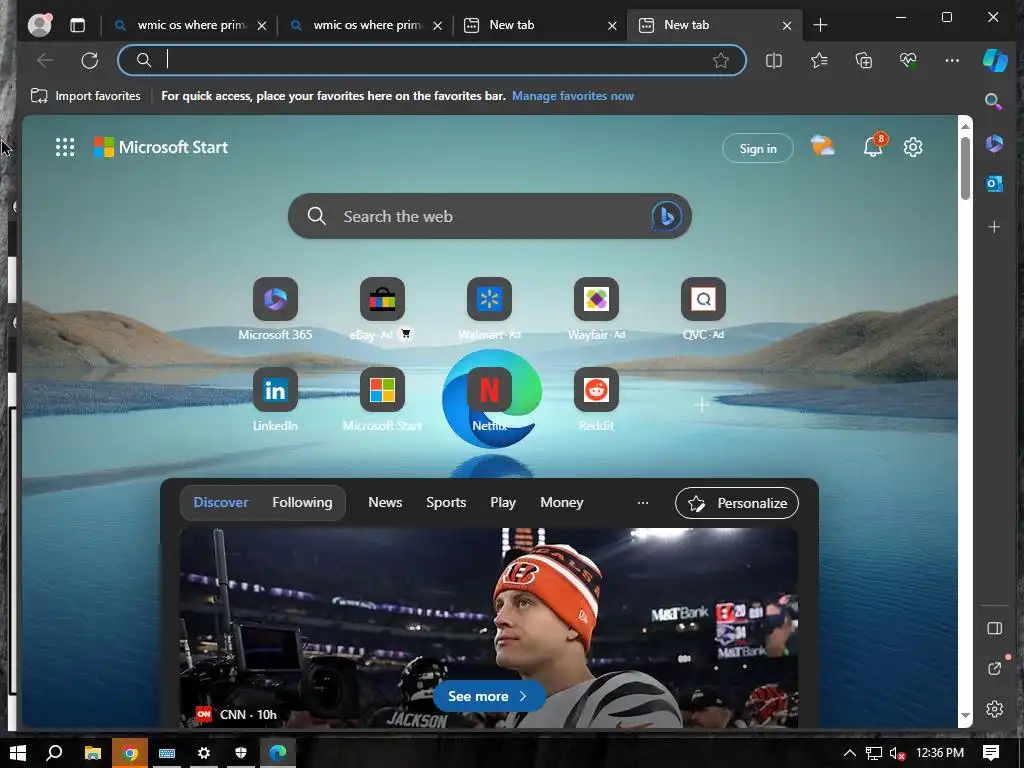1024x768 pixels.
Task: Select the Discover feed tab
Action: click(x=221, y=502)
